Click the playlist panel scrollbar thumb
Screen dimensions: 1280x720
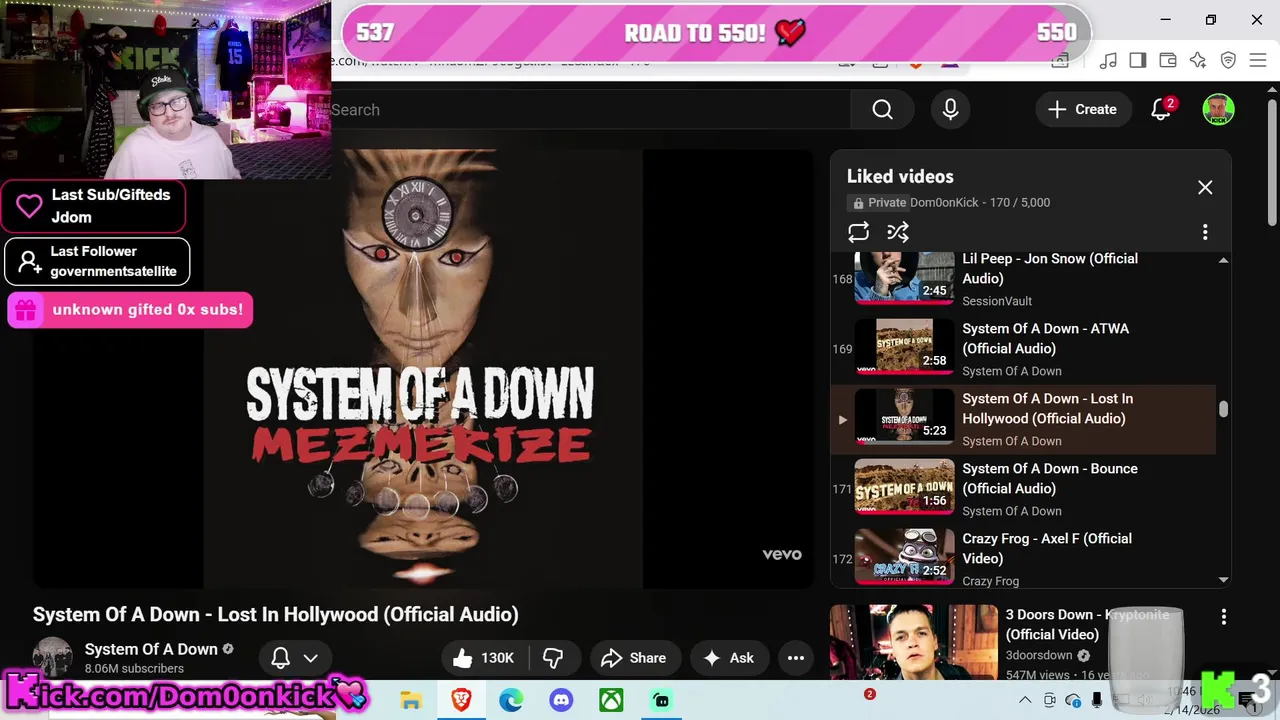tap(1223, 409)
